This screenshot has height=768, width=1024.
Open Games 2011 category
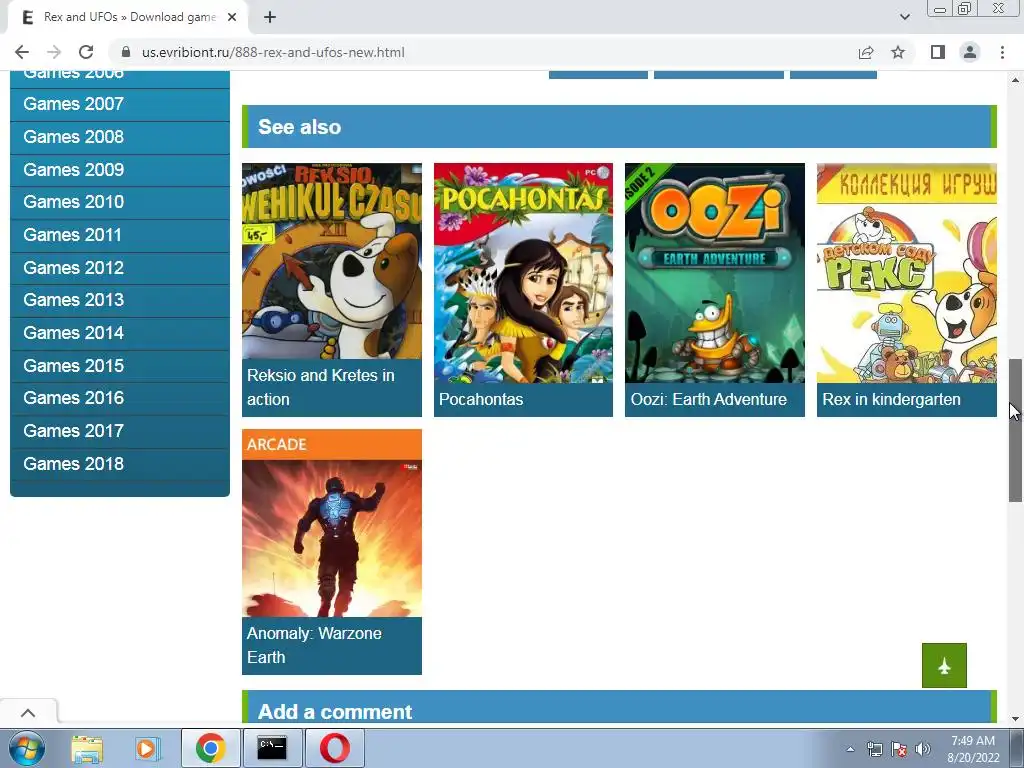coord(120,235)
